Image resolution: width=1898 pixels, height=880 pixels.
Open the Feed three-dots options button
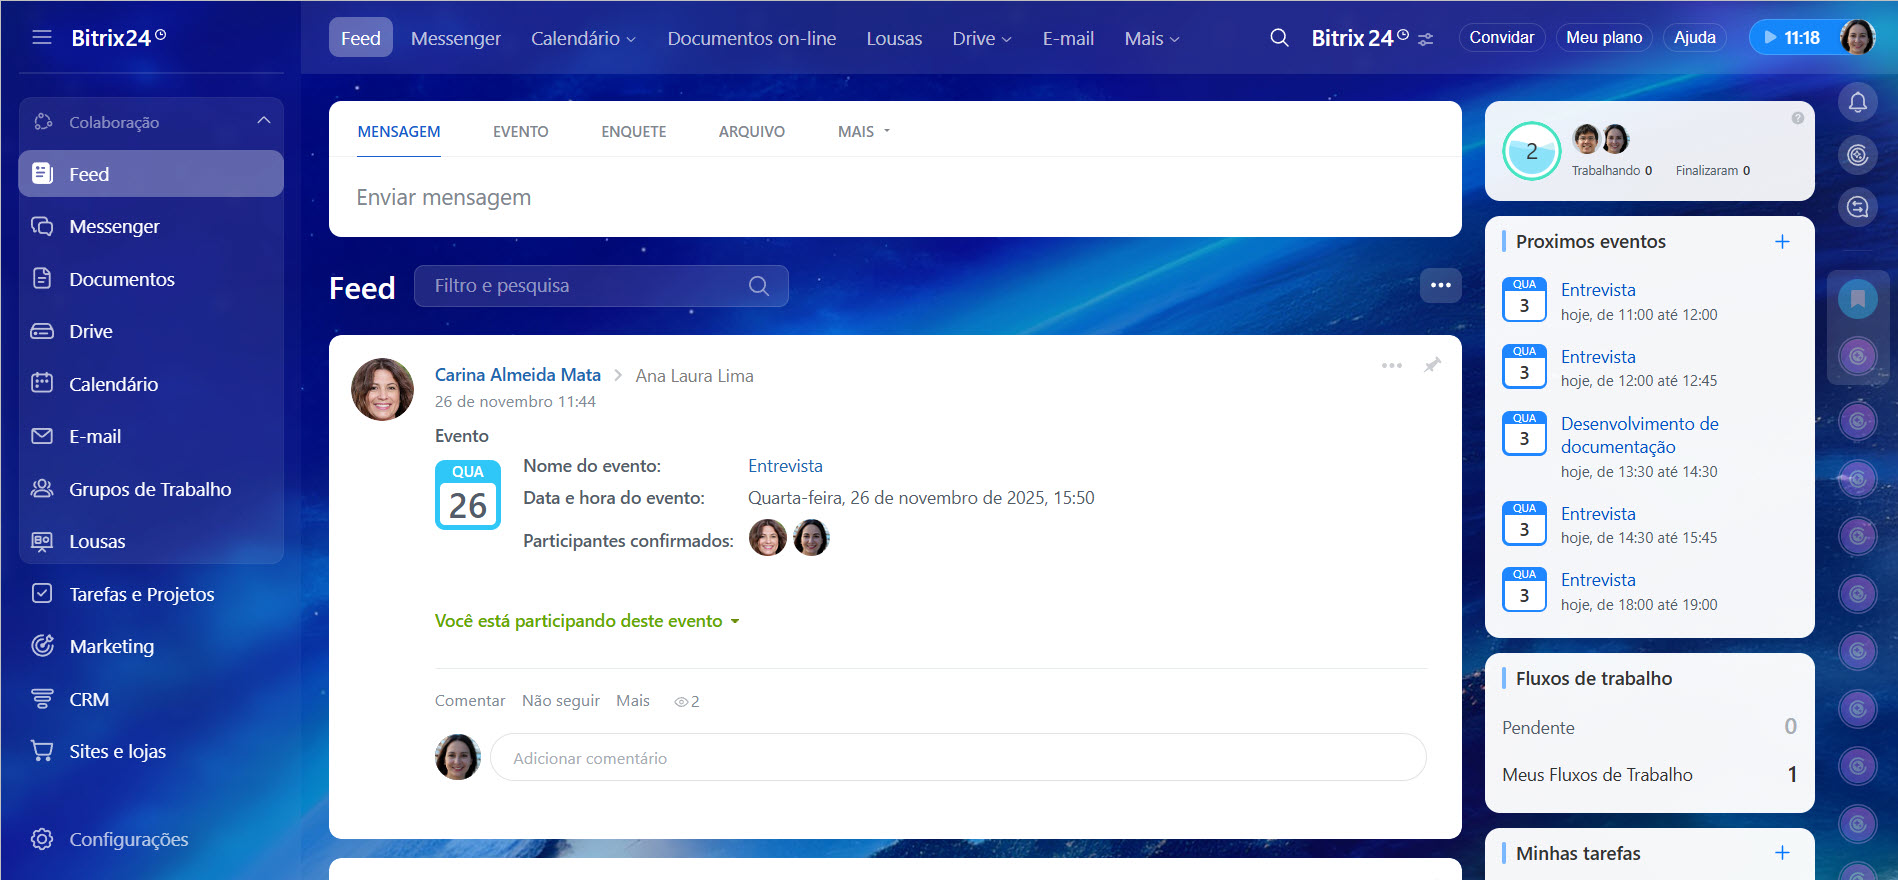coord(1440,285)
